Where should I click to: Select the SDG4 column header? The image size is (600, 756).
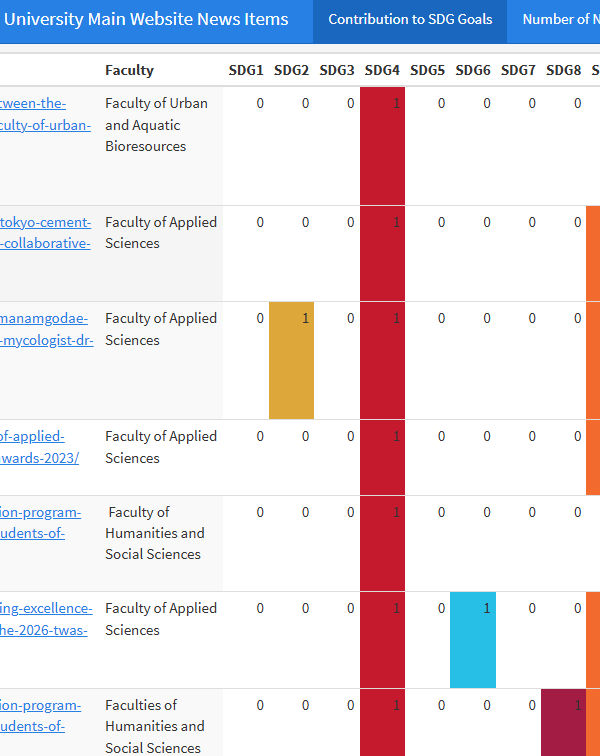[x=382, y=70]
